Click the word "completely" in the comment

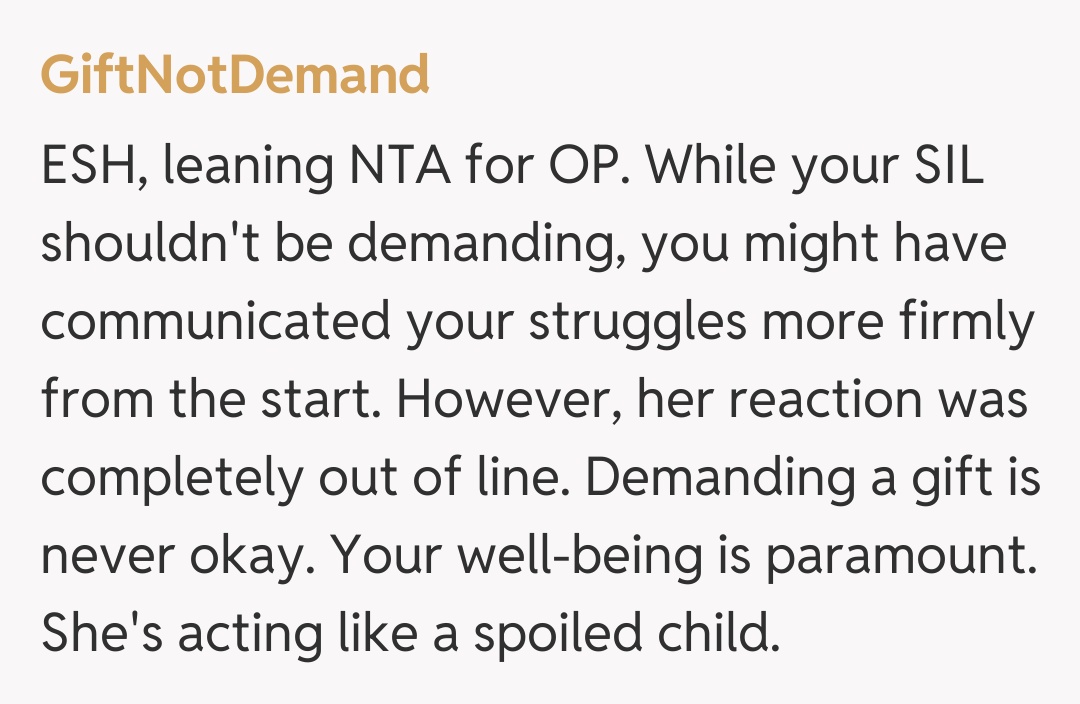point(171,479)
